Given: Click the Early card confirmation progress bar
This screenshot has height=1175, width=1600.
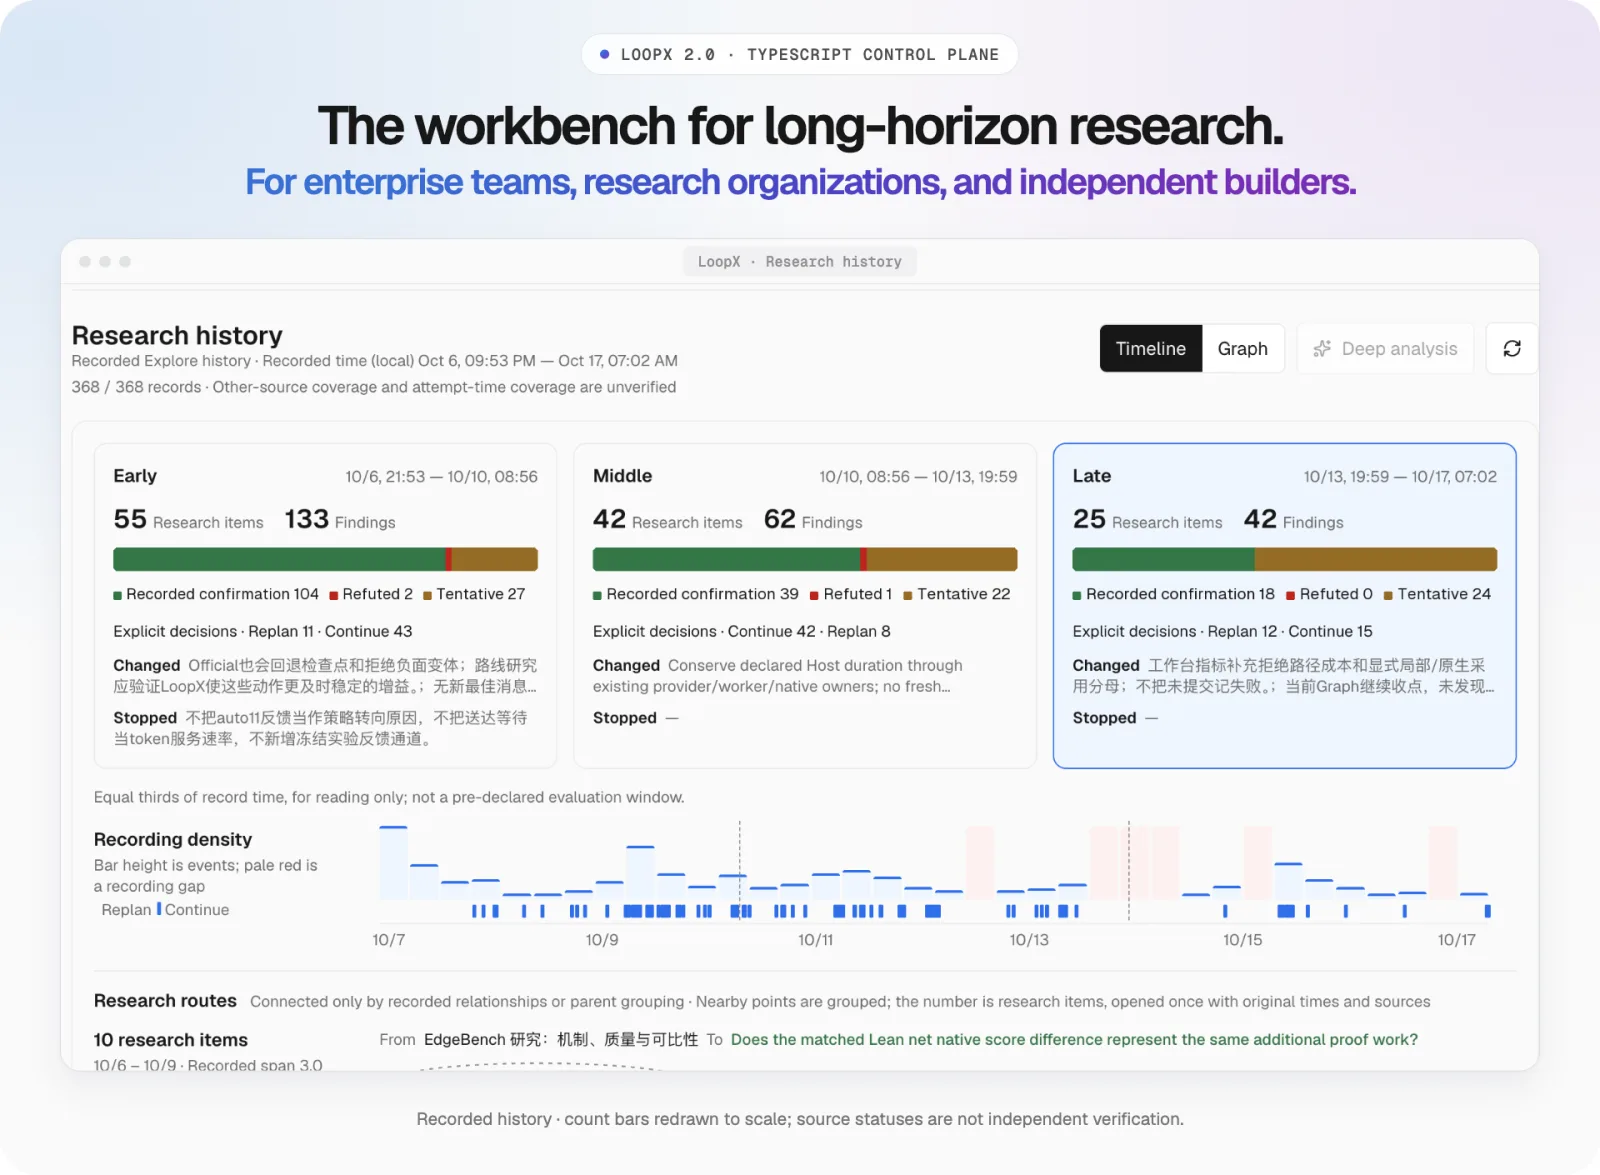Looking at the screenshot, I should [325, 559].
